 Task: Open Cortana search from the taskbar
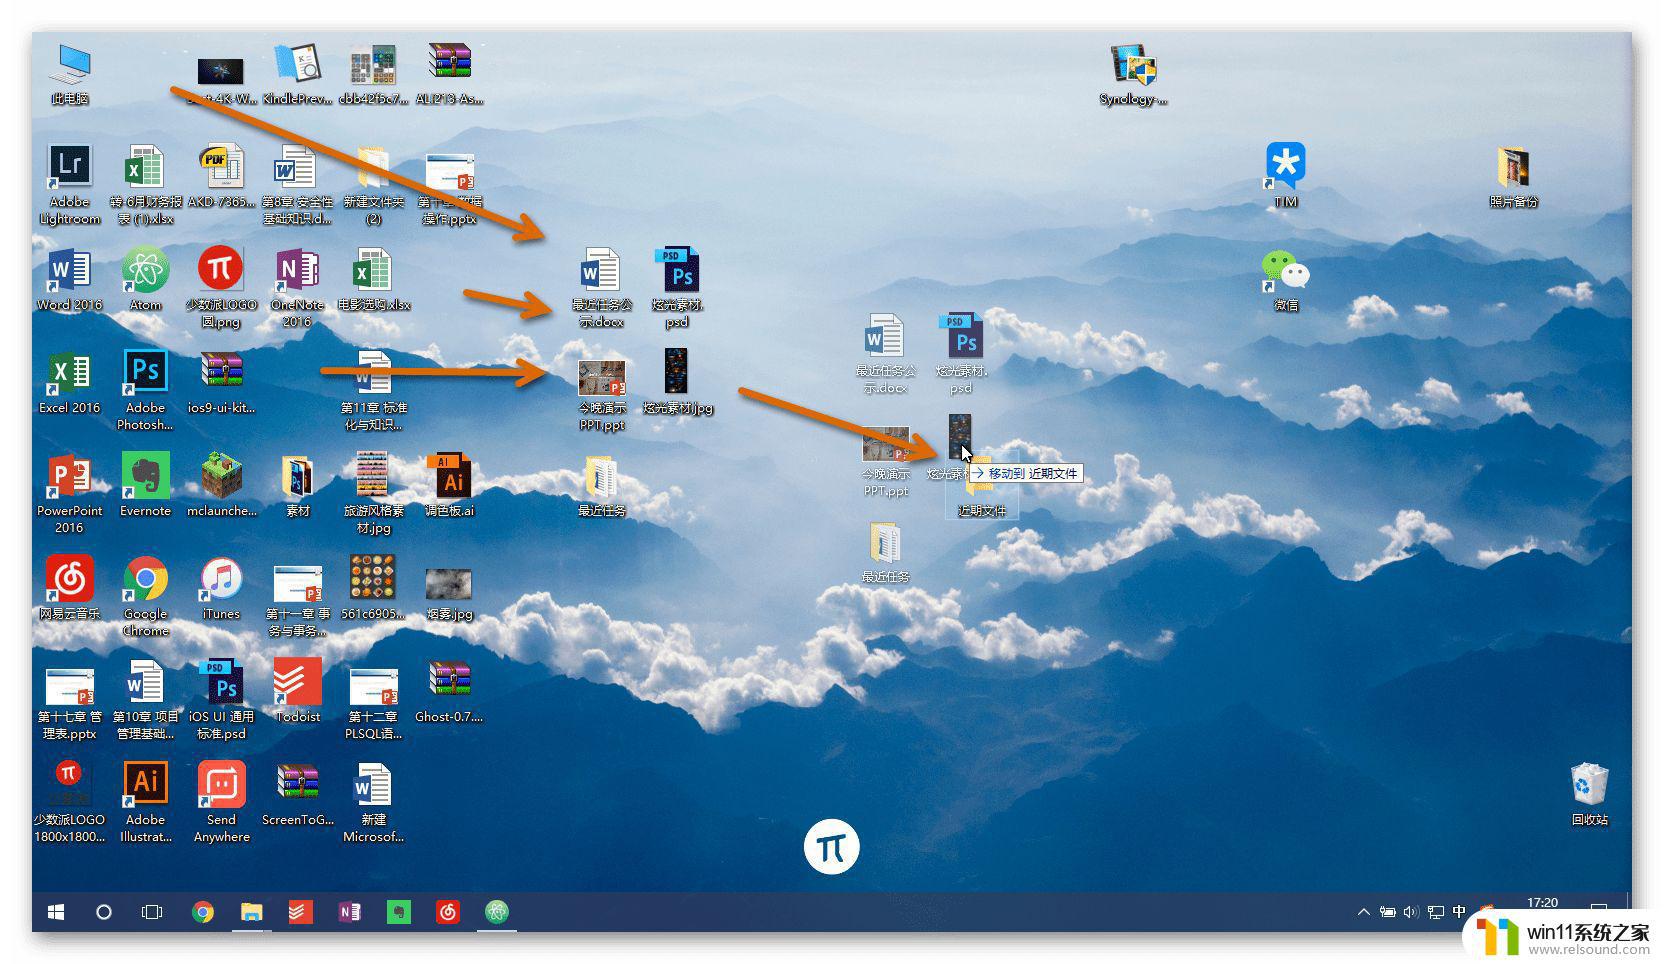(103, 912)
